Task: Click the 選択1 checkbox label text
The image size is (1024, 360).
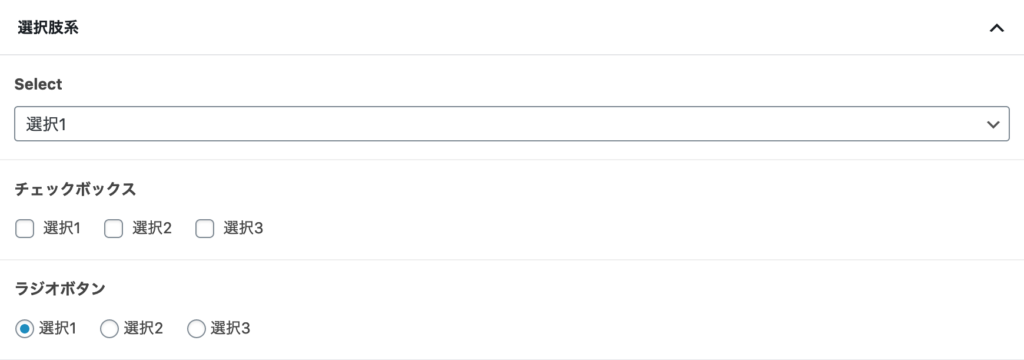Action: (62, 229)
